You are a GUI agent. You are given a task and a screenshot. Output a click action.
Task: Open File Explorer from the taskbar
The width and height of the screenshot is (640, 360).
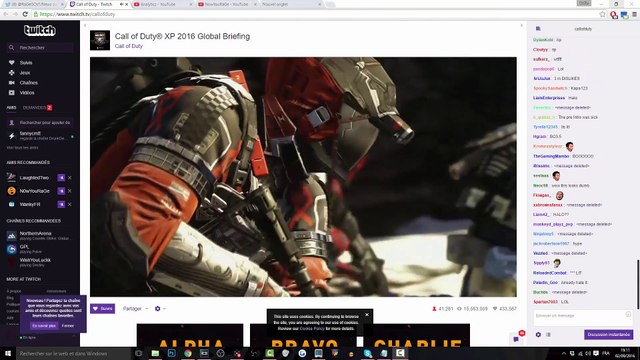[x=155, y=353]
